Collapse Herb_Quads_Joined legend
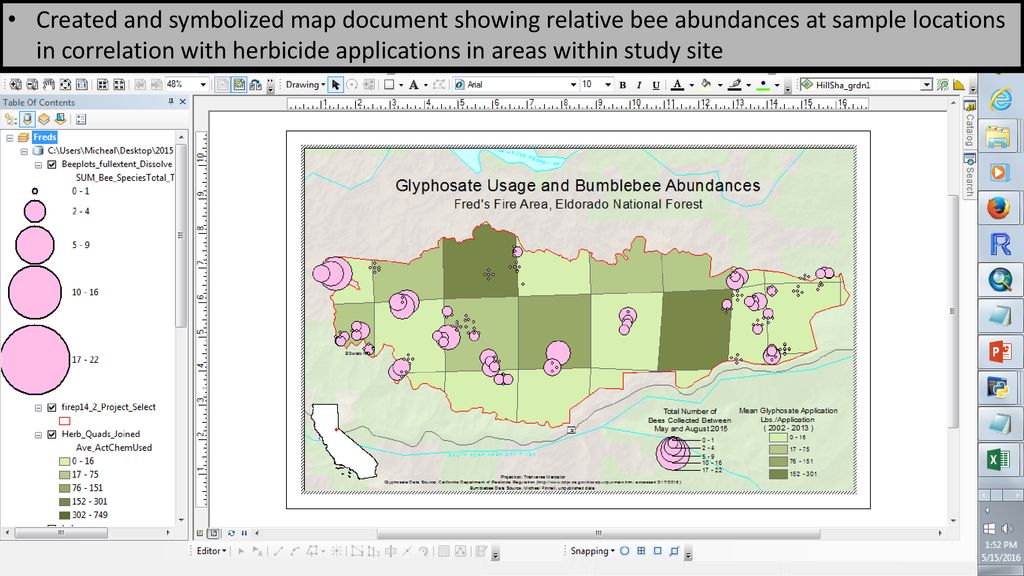The image size is (1024, 576). [x=39, y=434]
